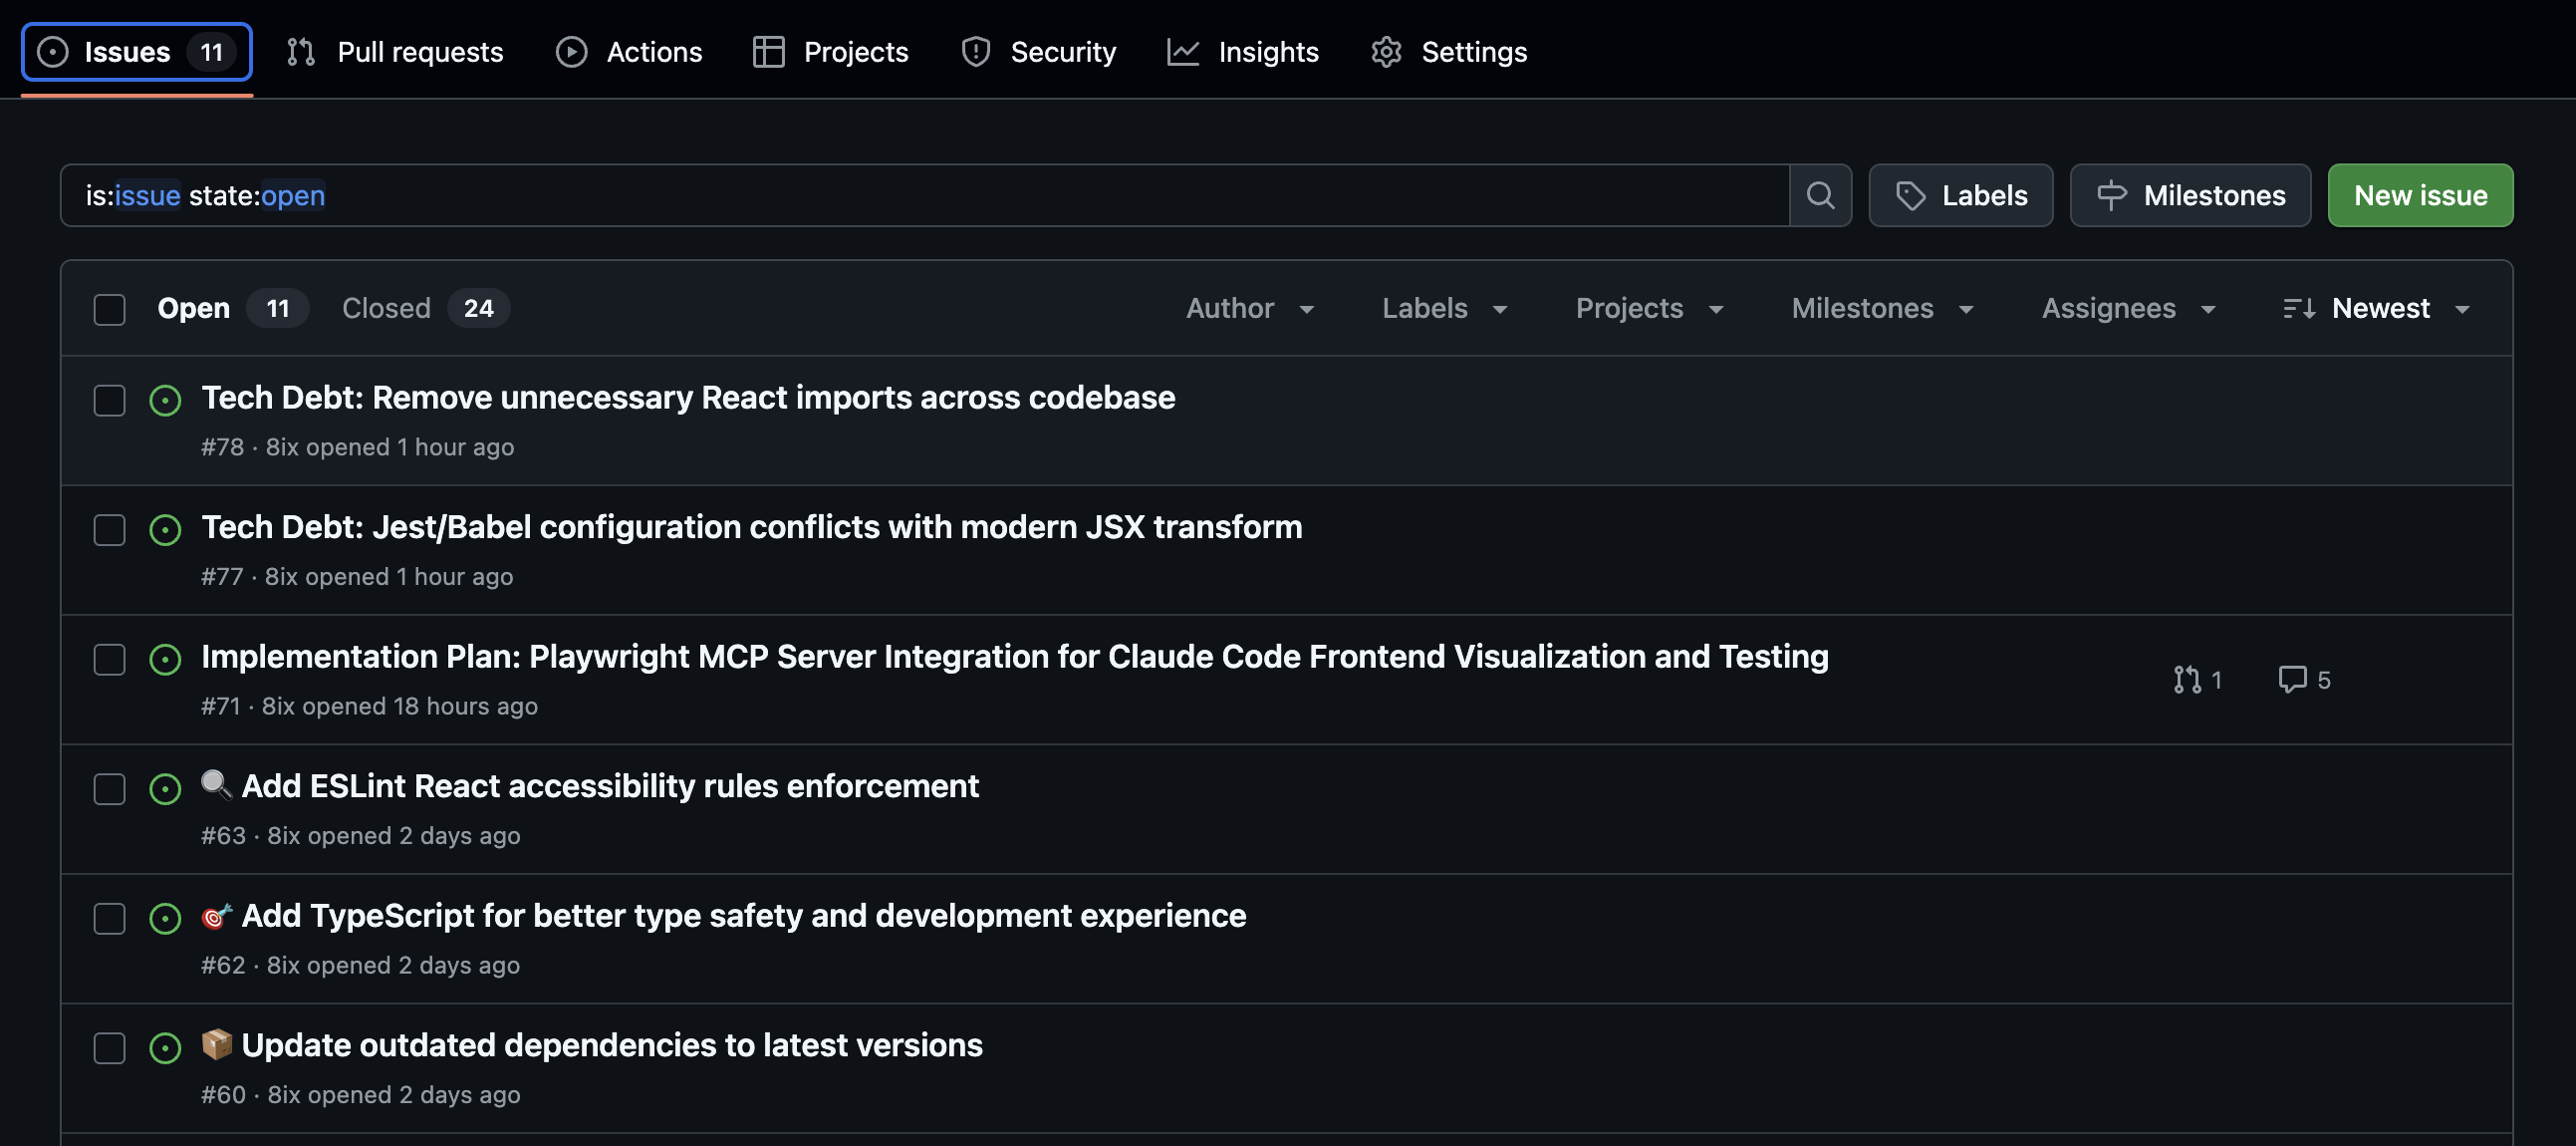This screenshot has height=1146, width=2576.
Task: Show Open issues list
Action: click(232, 308)
